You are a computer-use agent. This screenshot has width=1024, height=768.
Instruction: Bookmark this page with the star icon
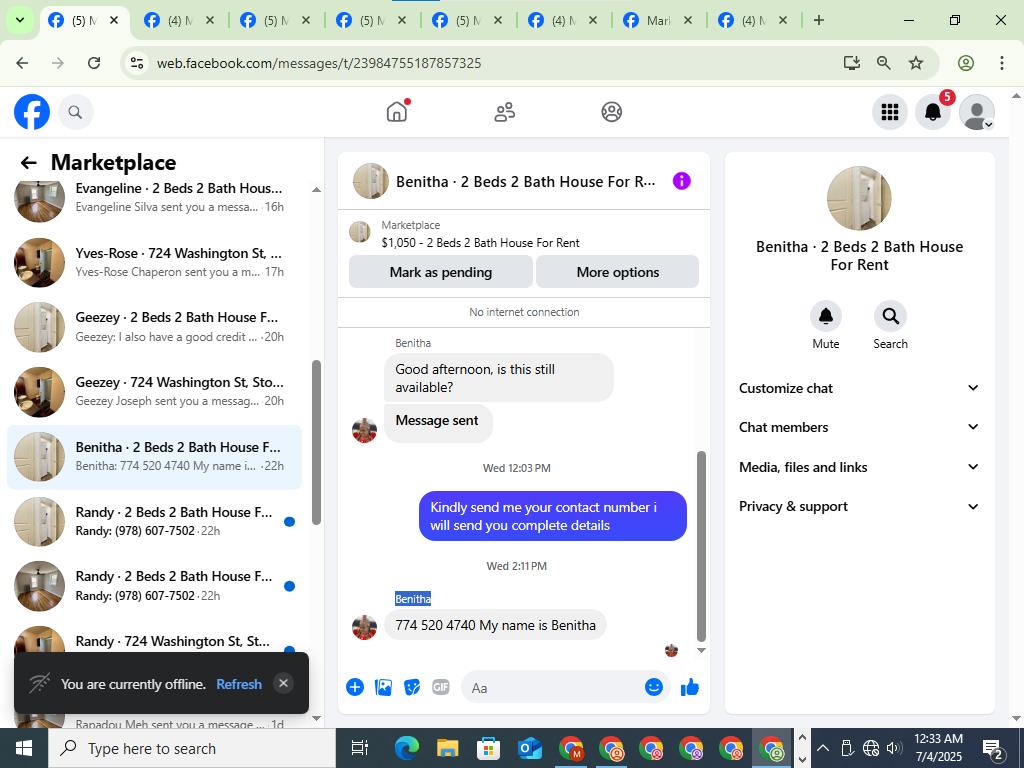tap(916, 63)
